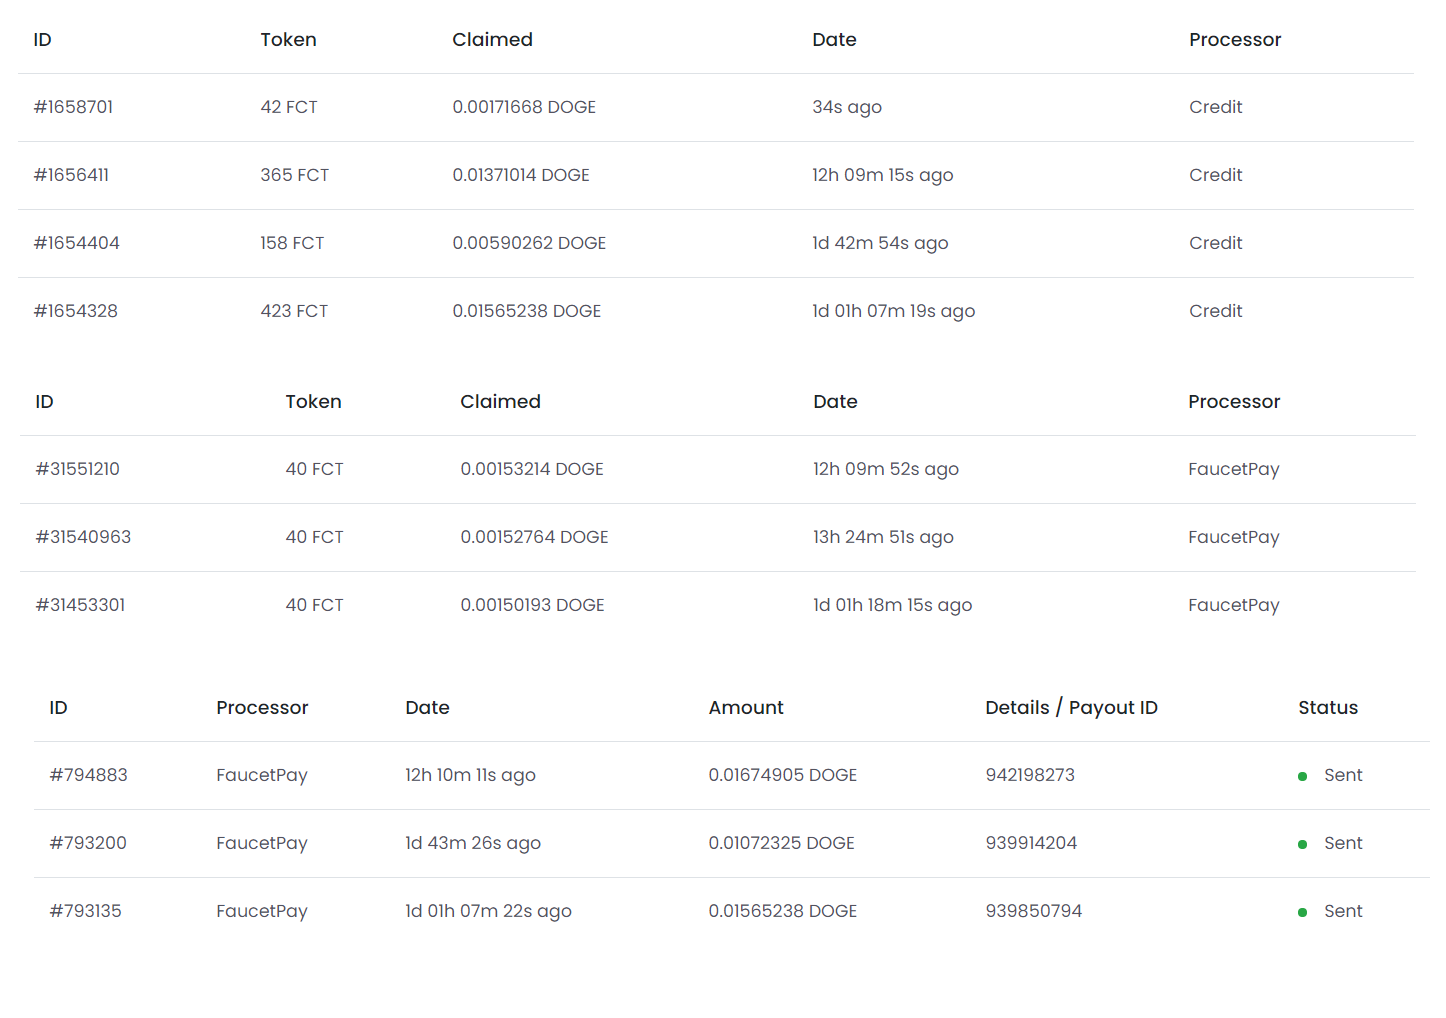Click FaucetPay processor for #31453301
Image resolution: width=1446 pixels, height=1018 pixels.
[x=1233, y=605]
